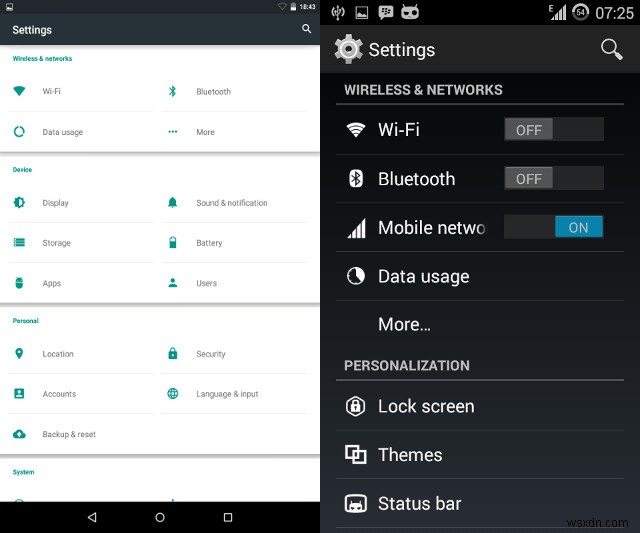Tap the Users person icon
The image size is (640, 533).
173,282
